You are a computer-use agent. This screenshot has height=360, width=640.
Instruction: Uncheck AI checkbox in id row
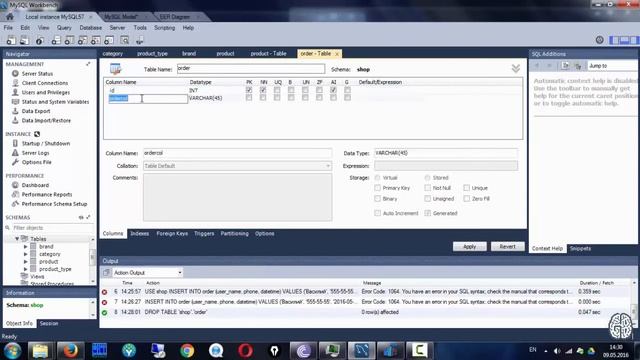click(333, 90)
